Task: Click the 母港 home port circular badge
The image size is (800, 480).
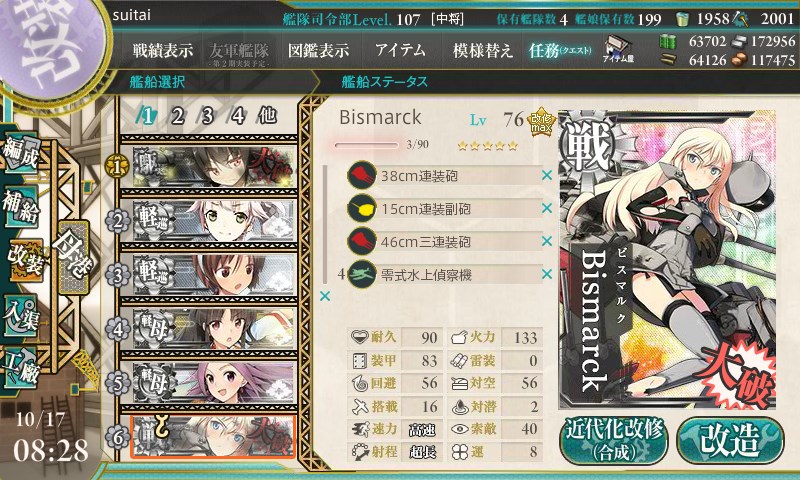Action: 73,258
